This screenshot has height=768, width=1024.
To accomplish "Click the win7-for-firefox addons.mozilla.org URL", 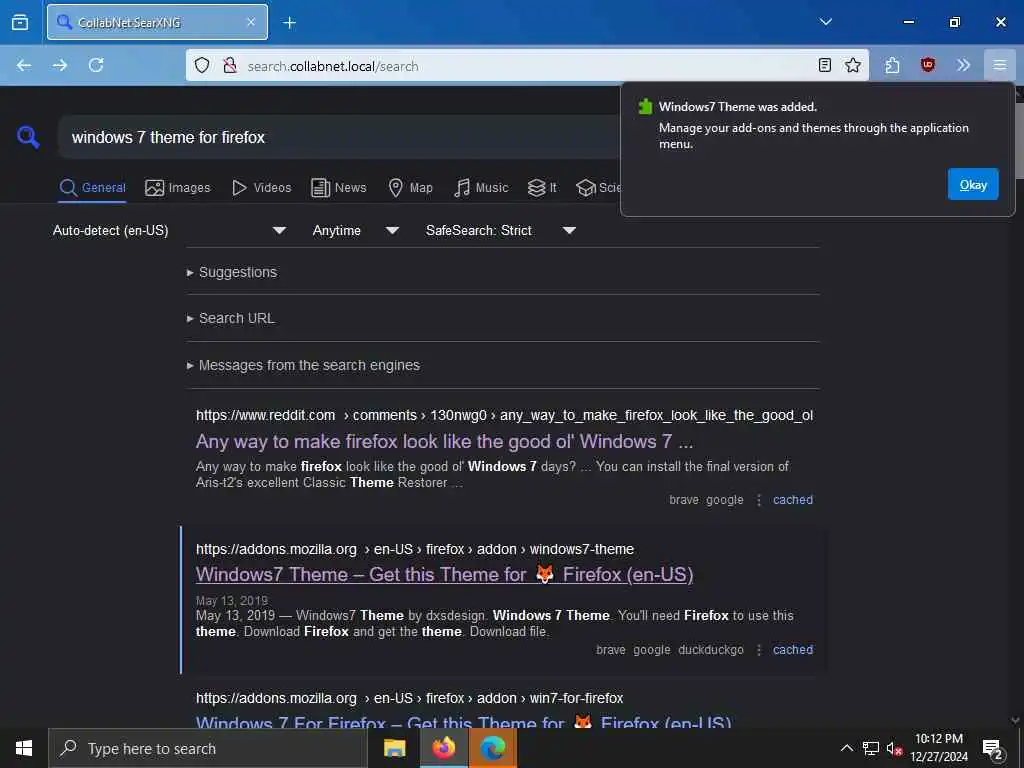I will pyautogui.click(x=409, y=698).
